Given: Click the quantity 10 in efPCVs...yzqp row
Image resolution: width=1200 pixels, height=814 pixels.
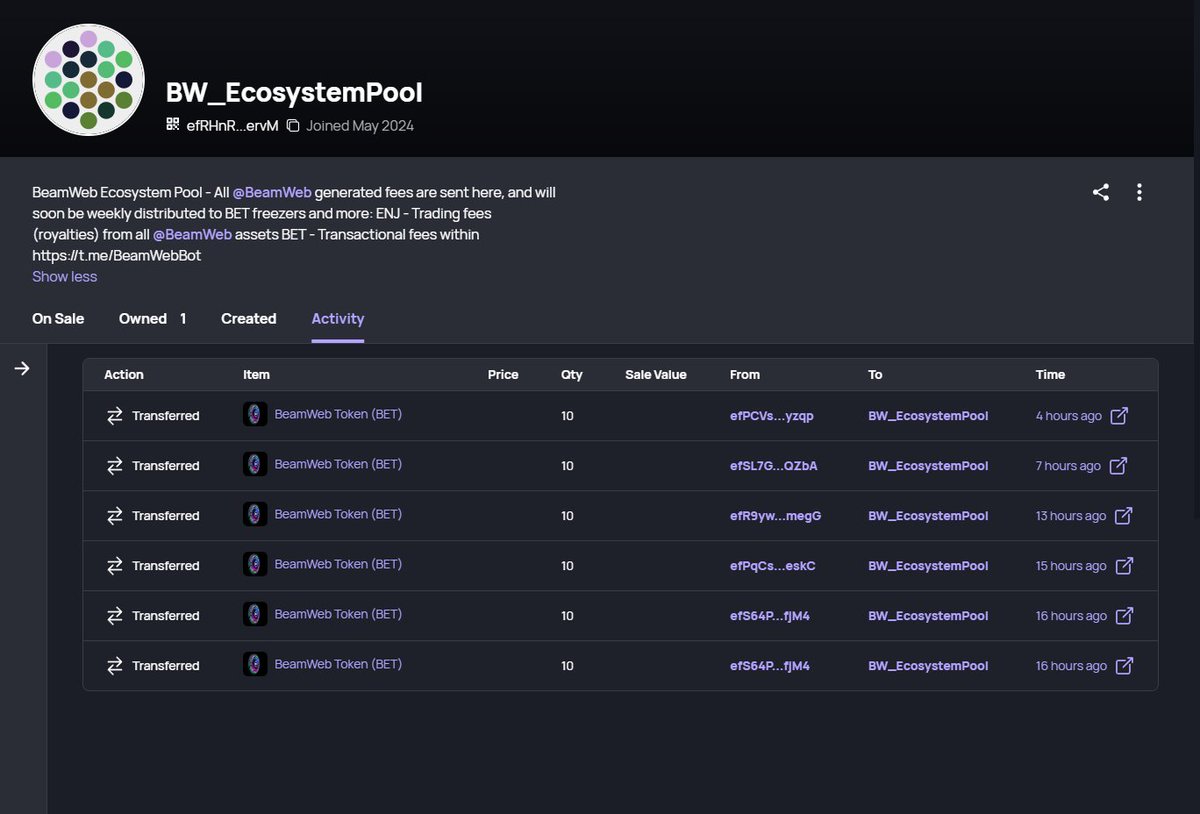Looking at the screenshot, I should tap(567, 415).
